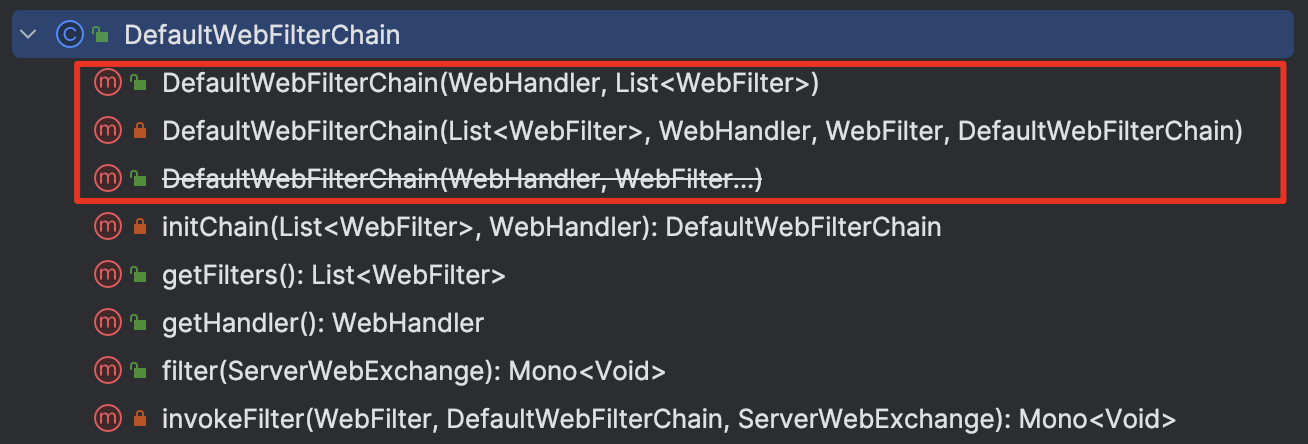
Task: Click the method icon beside initChain
Action: pyautogui.click(x=106, y=227)
